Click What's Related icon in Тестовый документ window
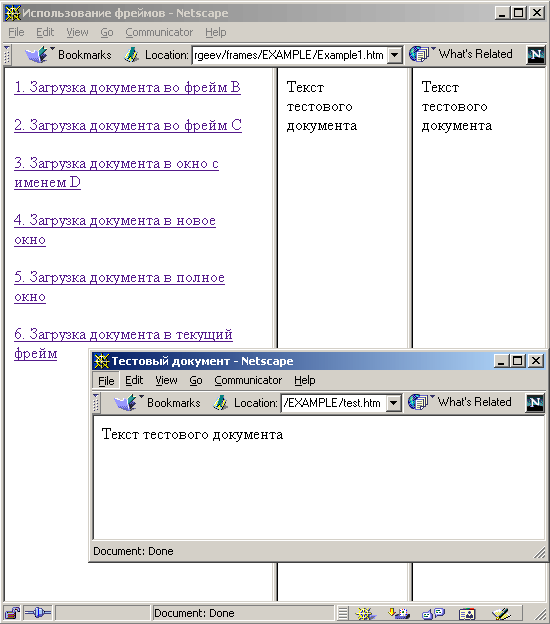 [x=420, y=402]
